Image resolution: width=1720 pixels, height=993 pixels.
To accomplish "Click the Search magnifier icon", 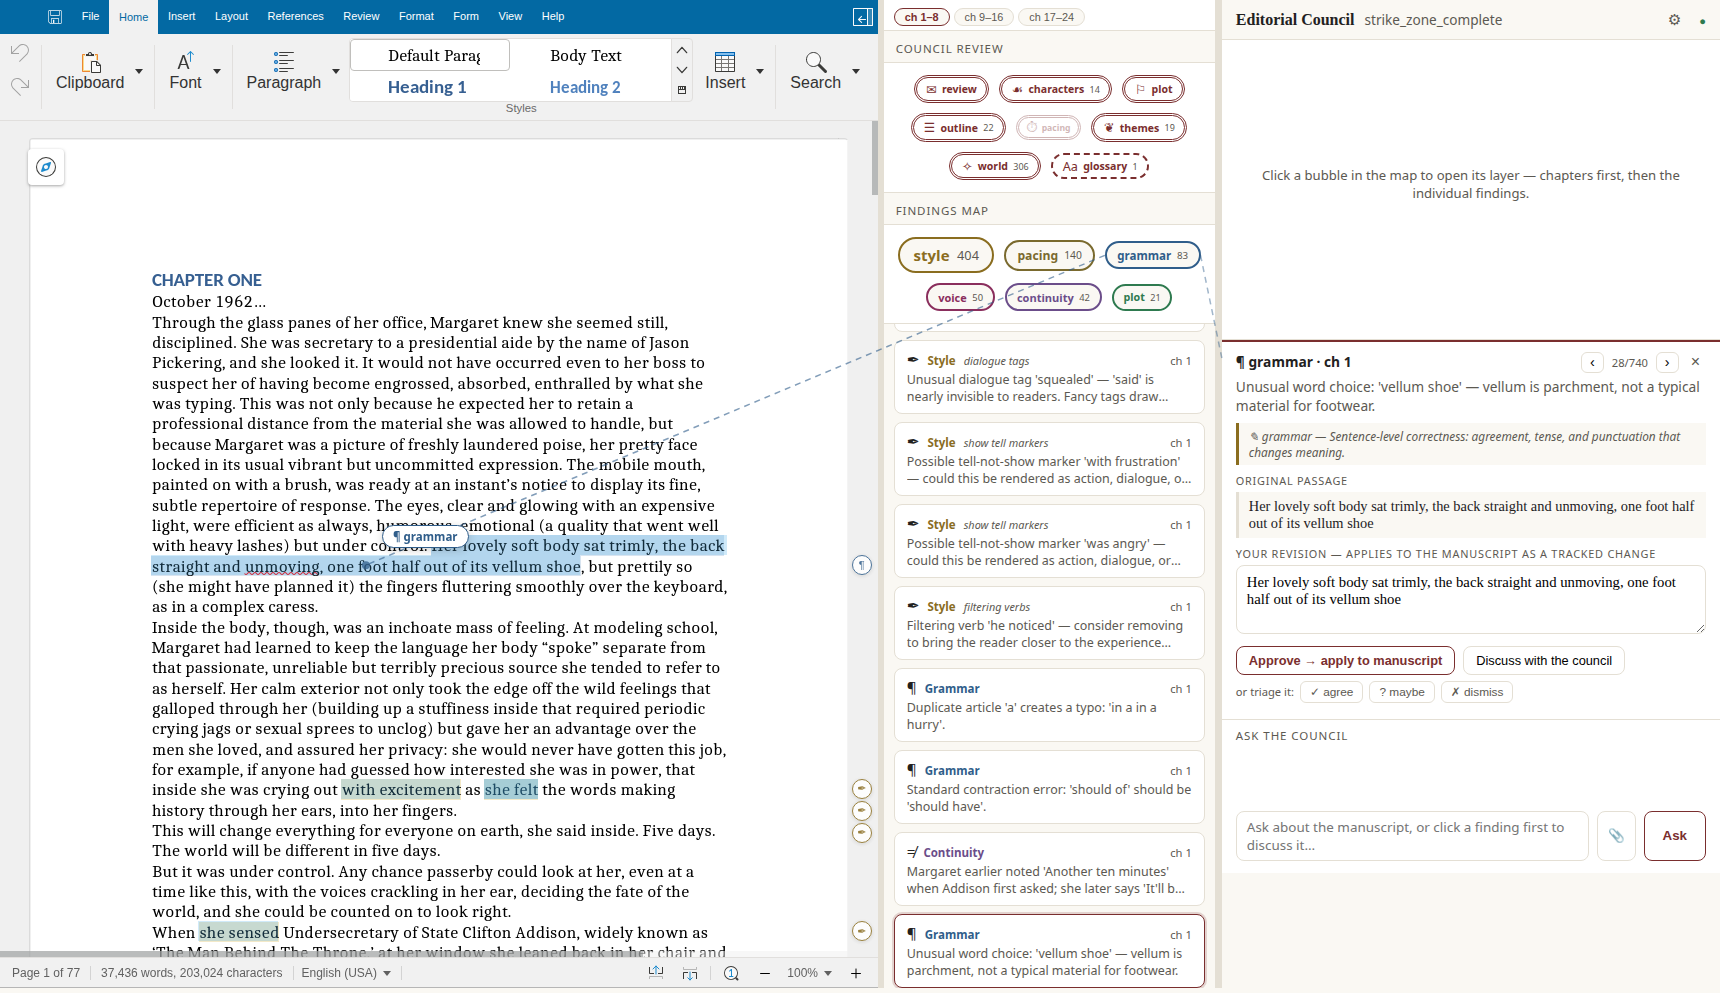I will pos(816,62).
